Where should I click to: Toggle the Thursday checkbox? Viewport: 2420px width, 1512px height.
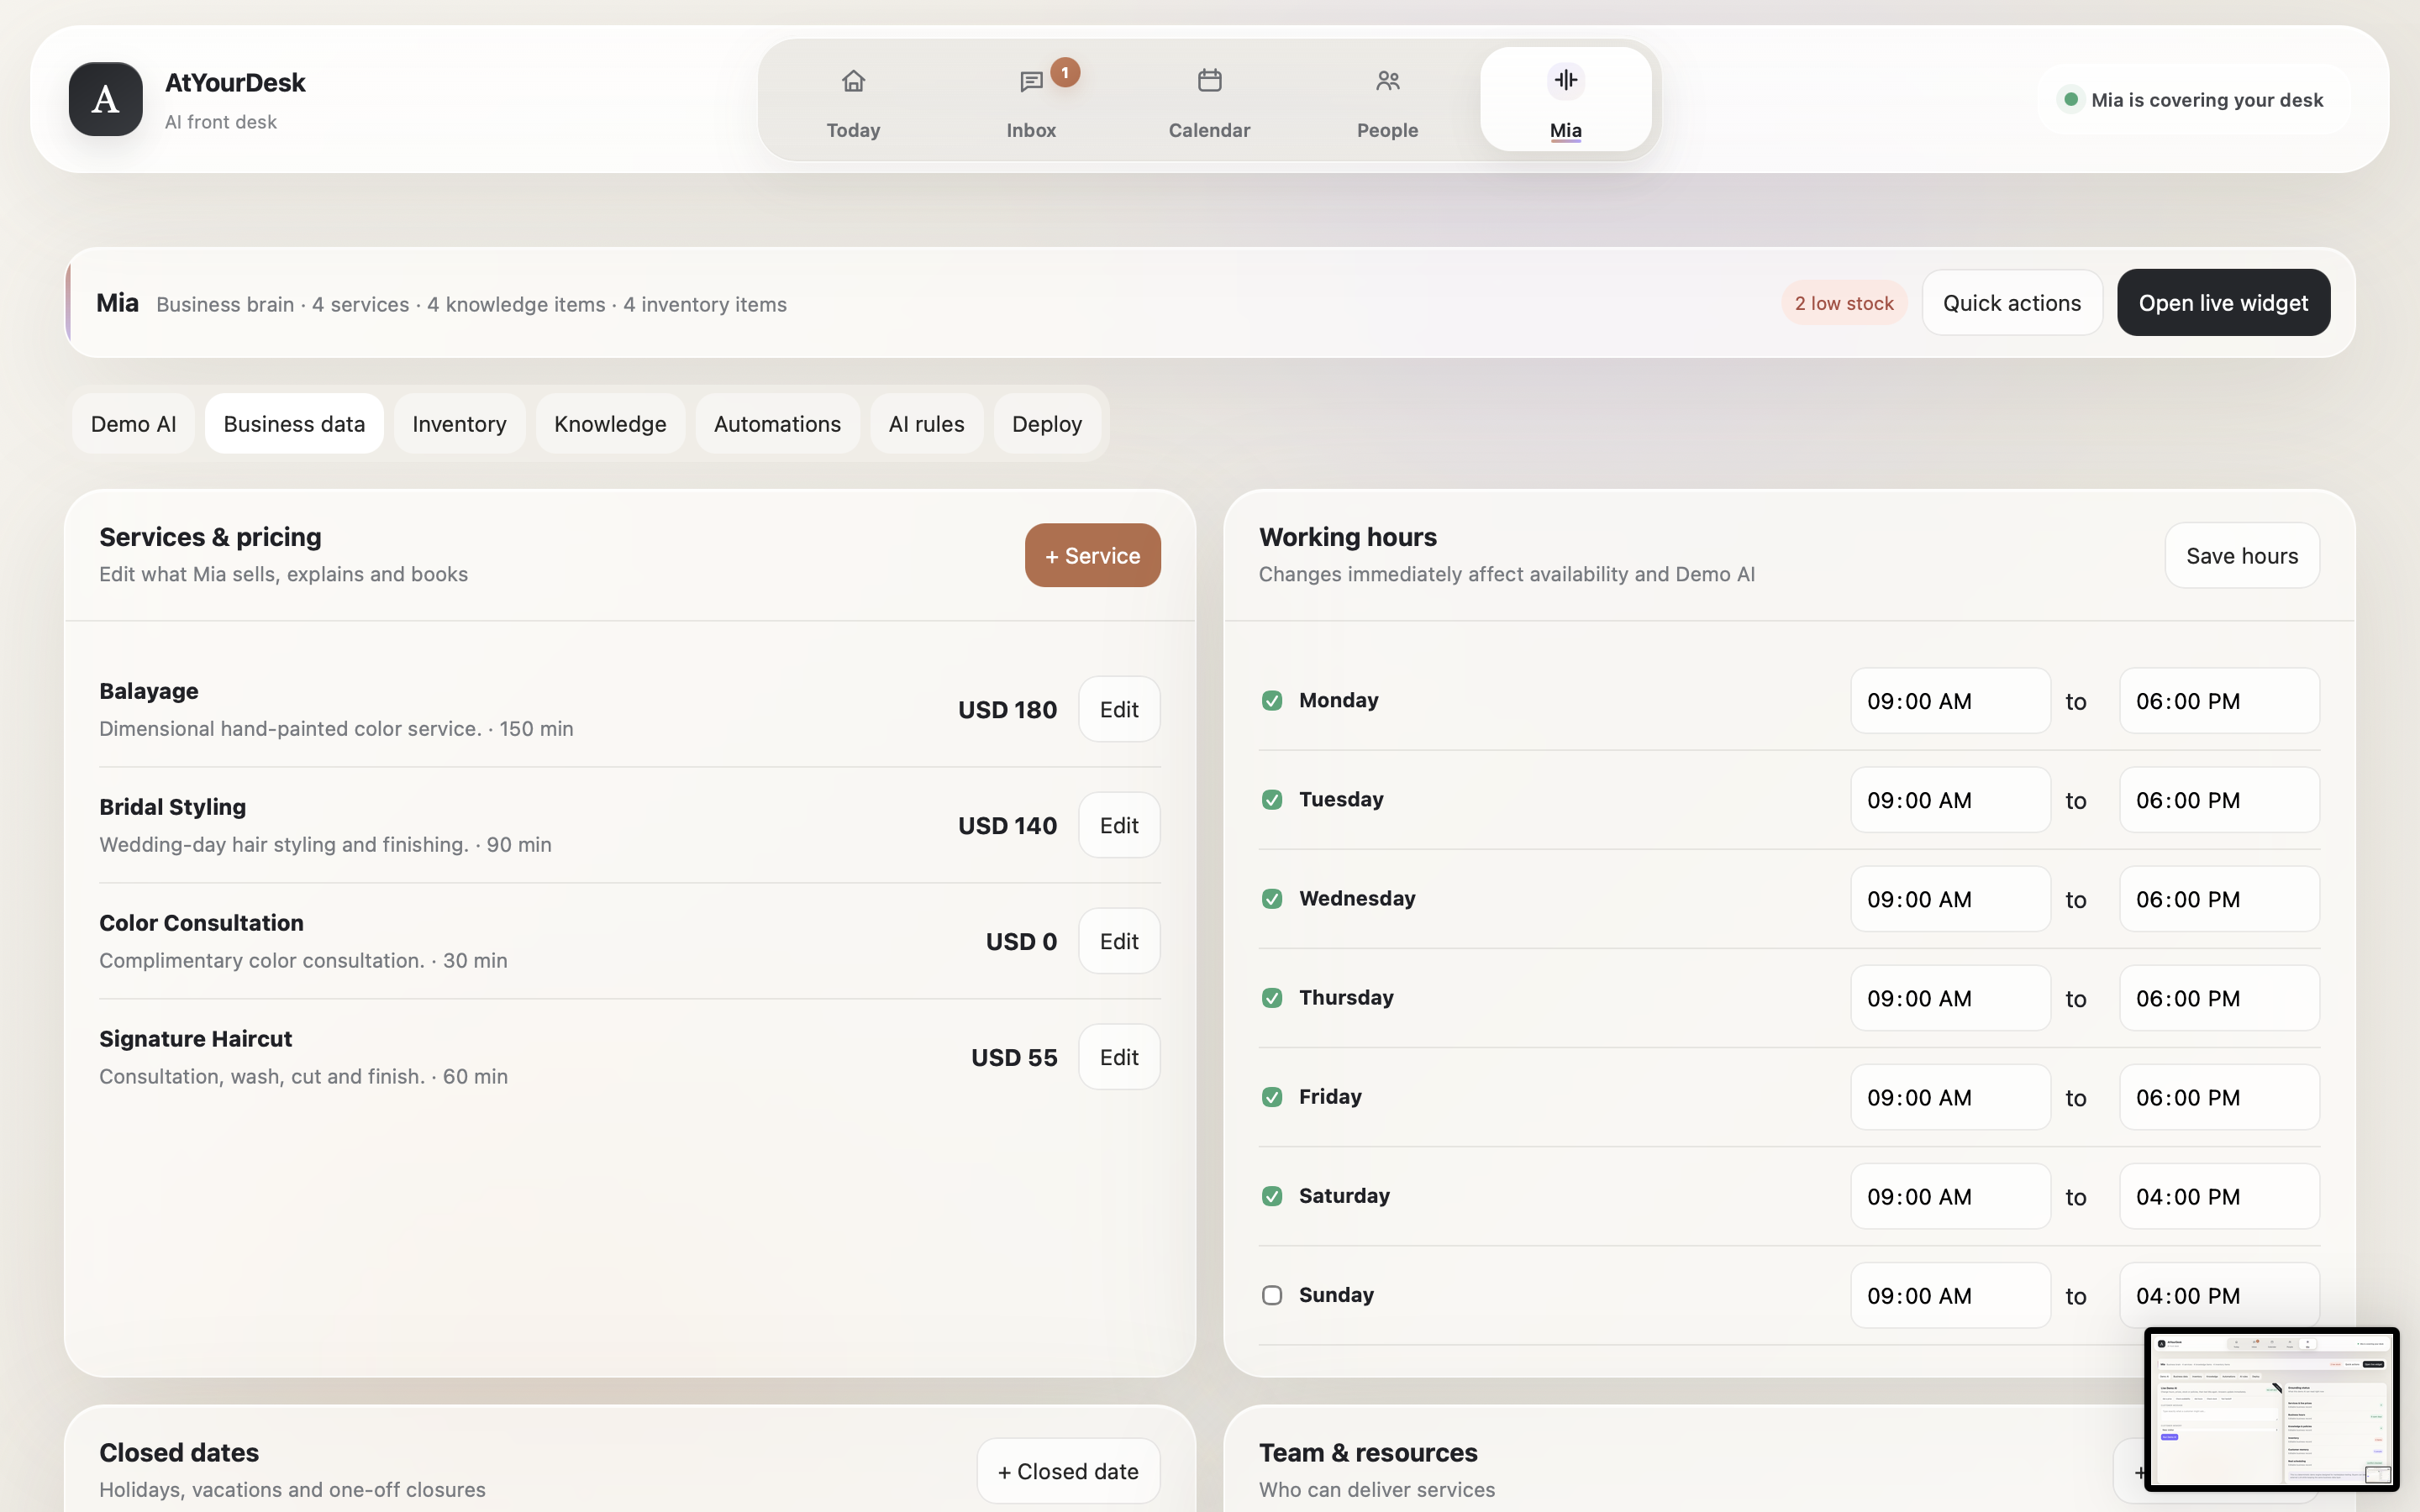(1271, 997)
